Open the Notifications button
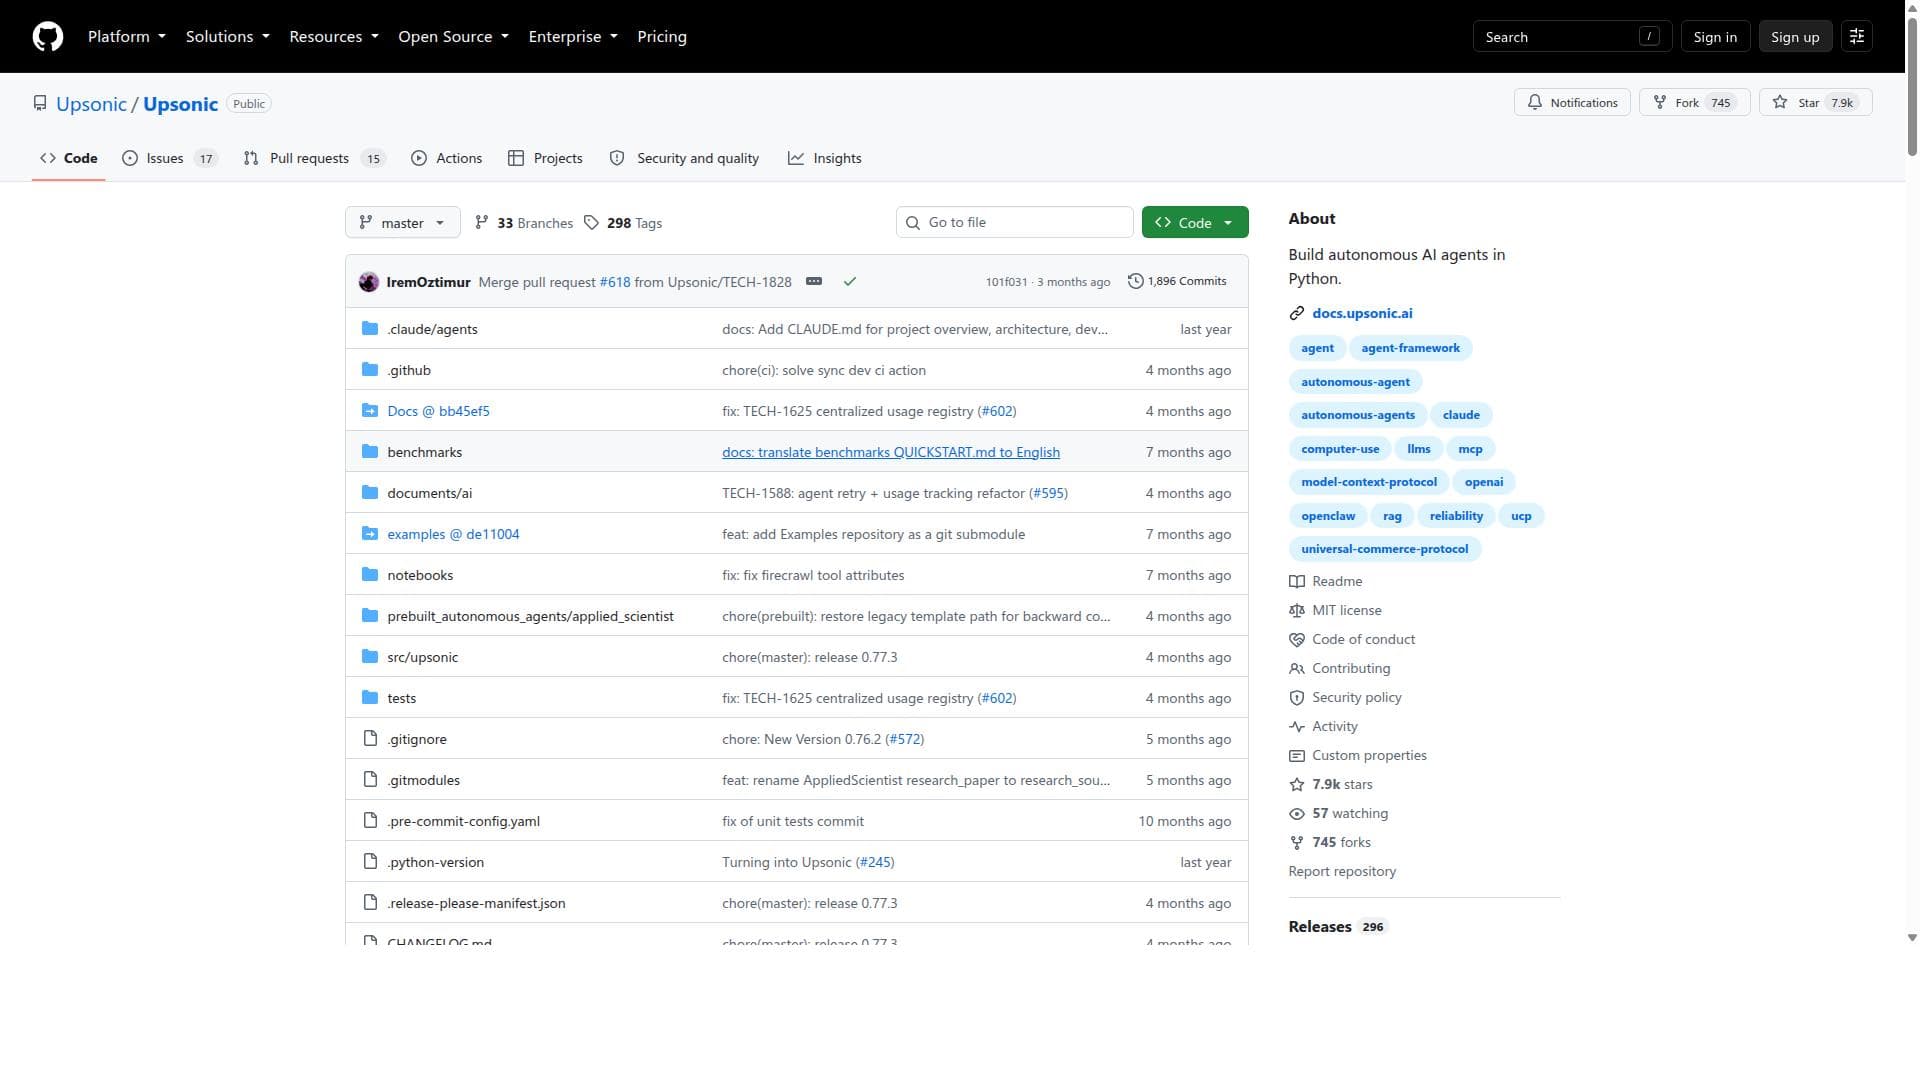 (x=1572, y=103)
